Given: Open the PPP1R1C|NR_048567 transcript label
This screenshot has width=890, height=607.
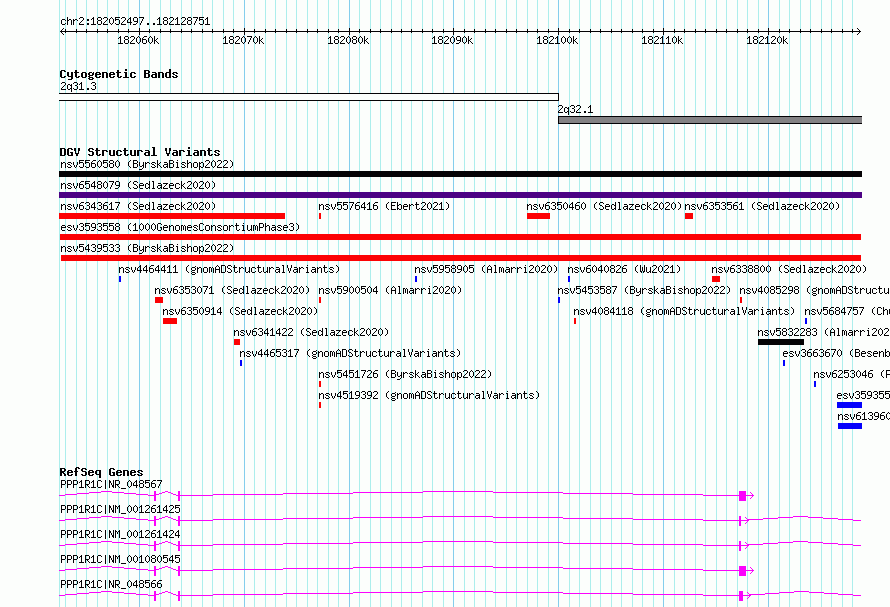Looking at the screenshot, I should pyautogui.click(x=111, y=484).
